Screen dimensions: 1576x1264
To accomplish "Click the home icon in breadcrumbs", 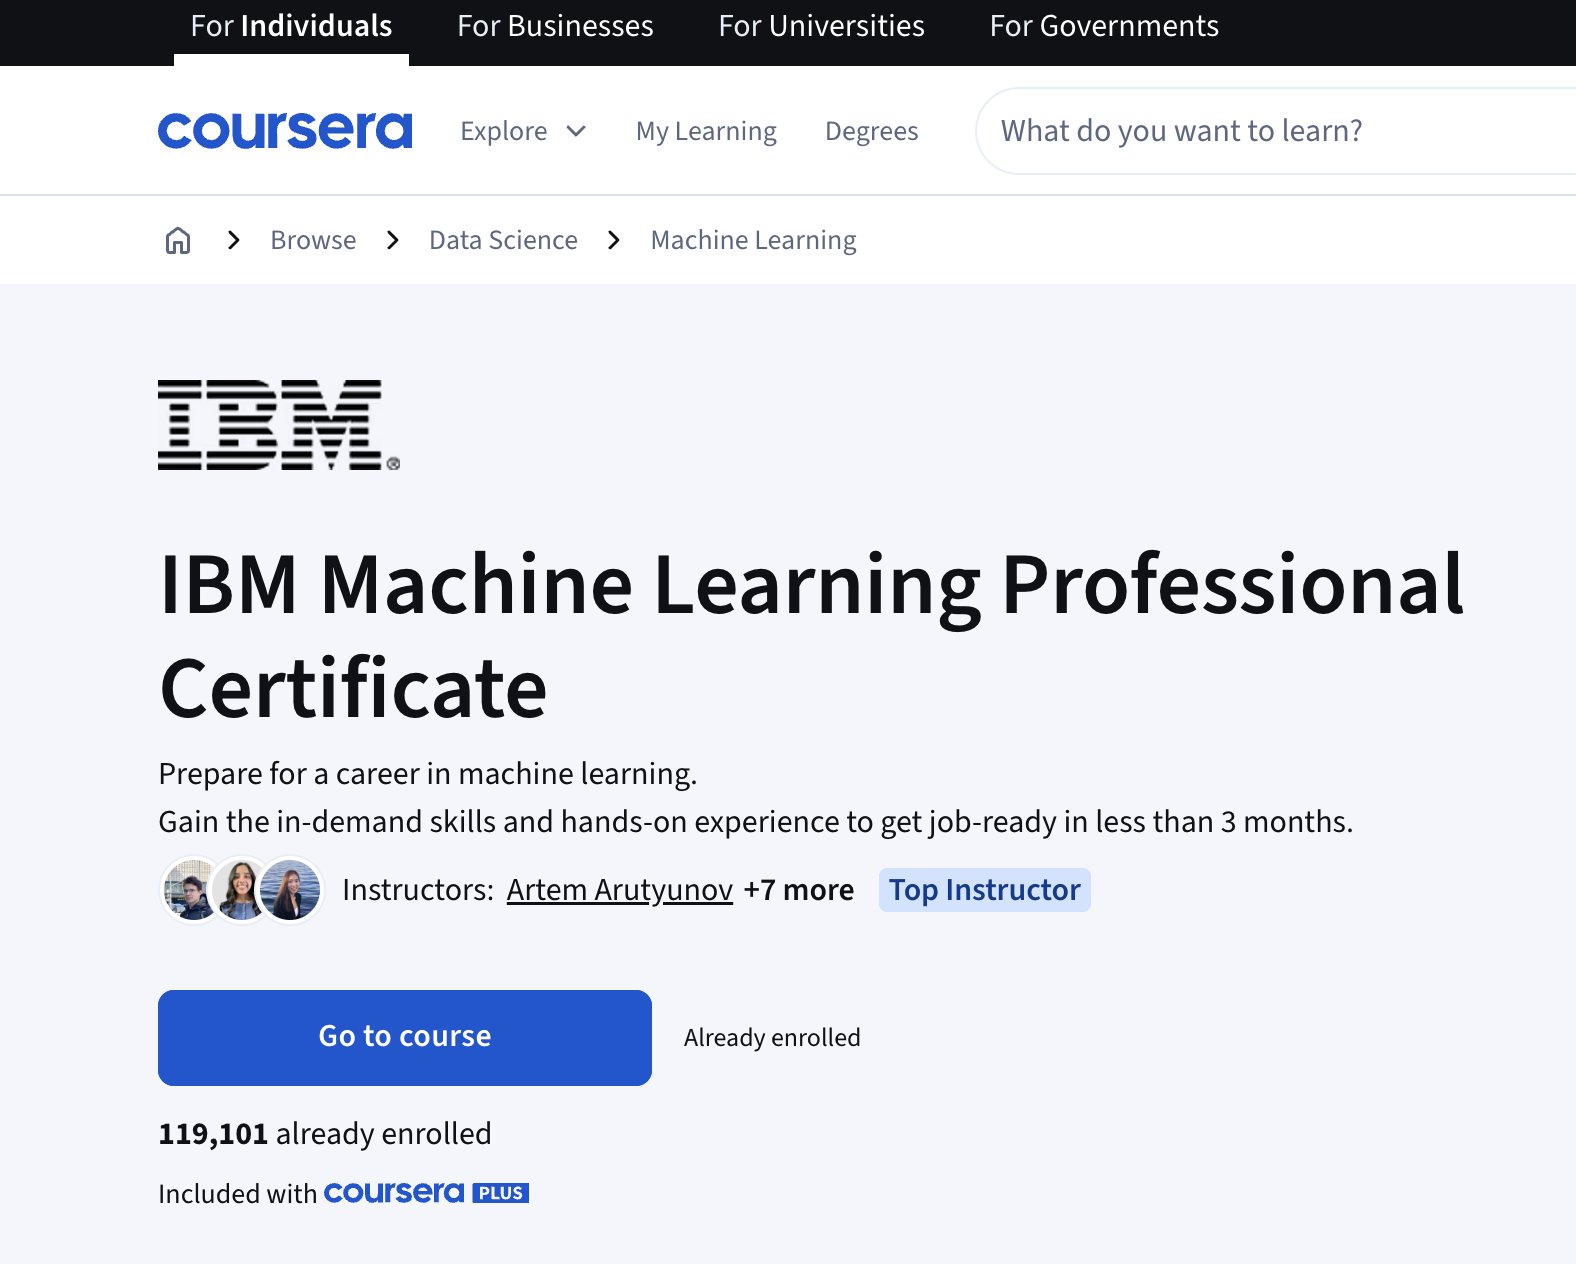I will tap(178, 240).
